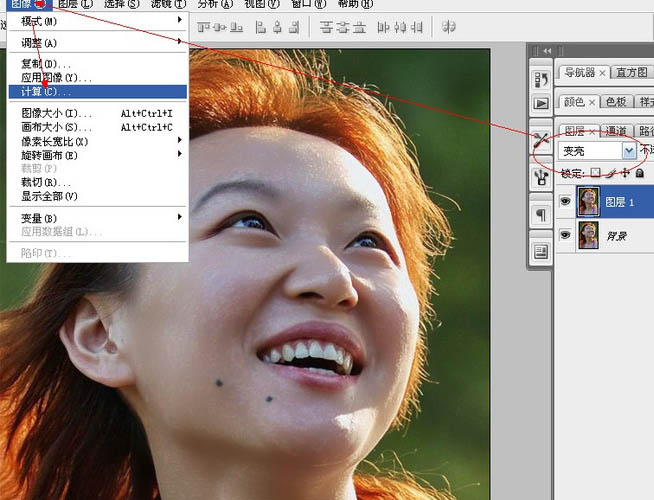Open the Actions panel play icon
Viewport: 654px width, 500px height.
coord(541,103)
